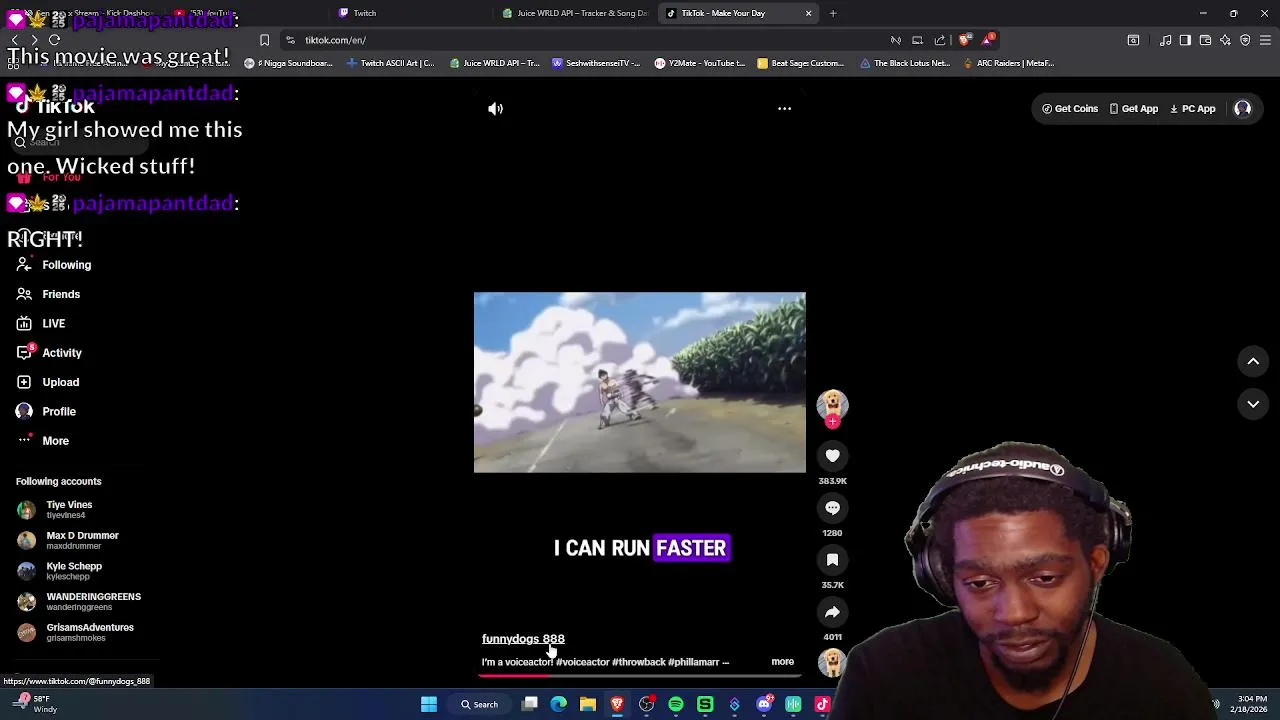Bookmark page with browser bookmark icon

(x=264, y=40)
